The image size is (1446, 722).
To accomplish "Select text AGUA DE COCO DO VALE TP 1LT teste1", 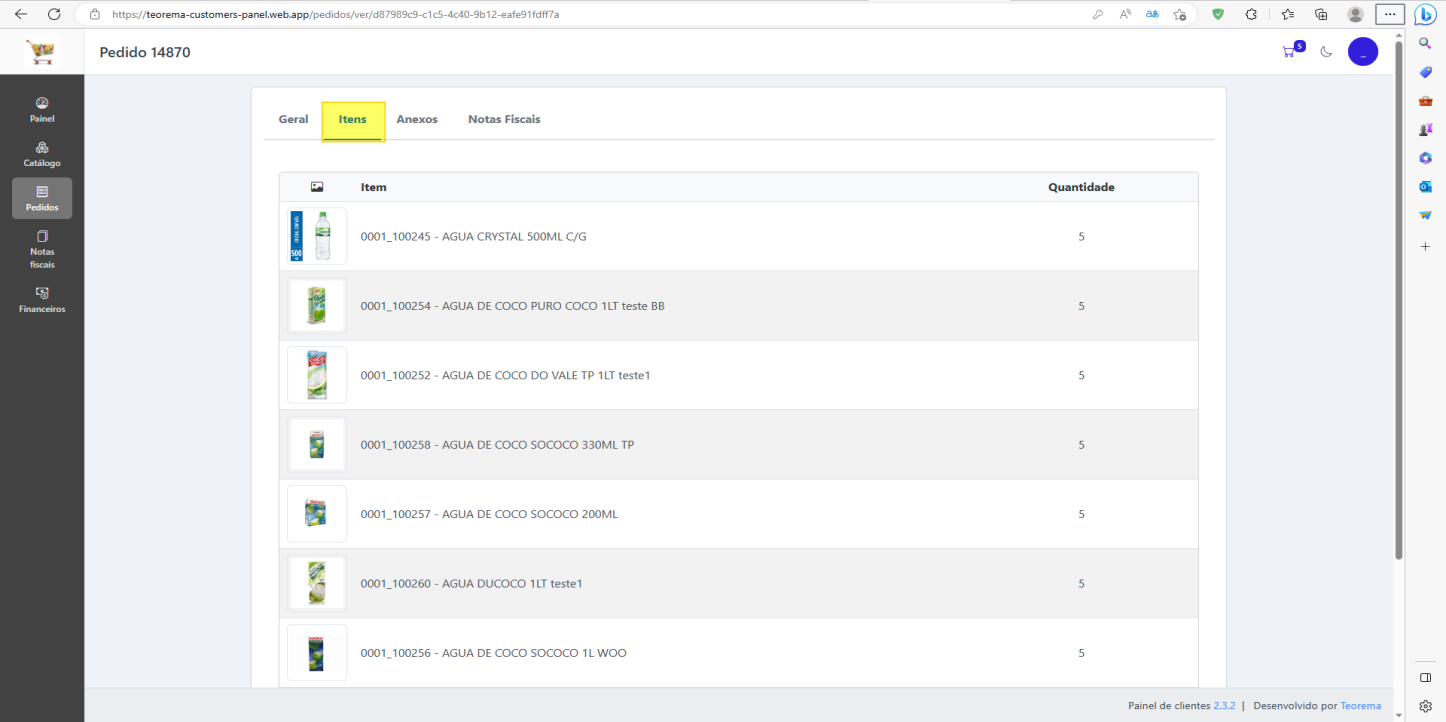I will pos(546,375).
